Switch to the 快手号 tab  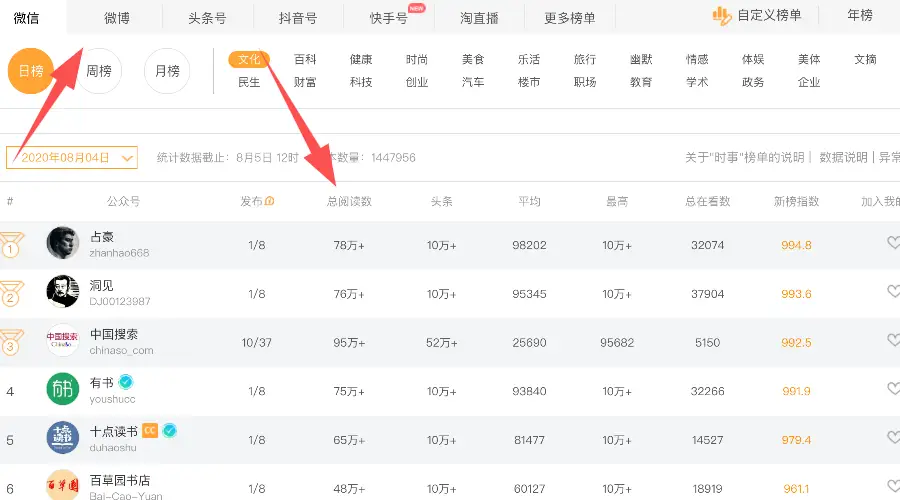click(x=389, y=18)
